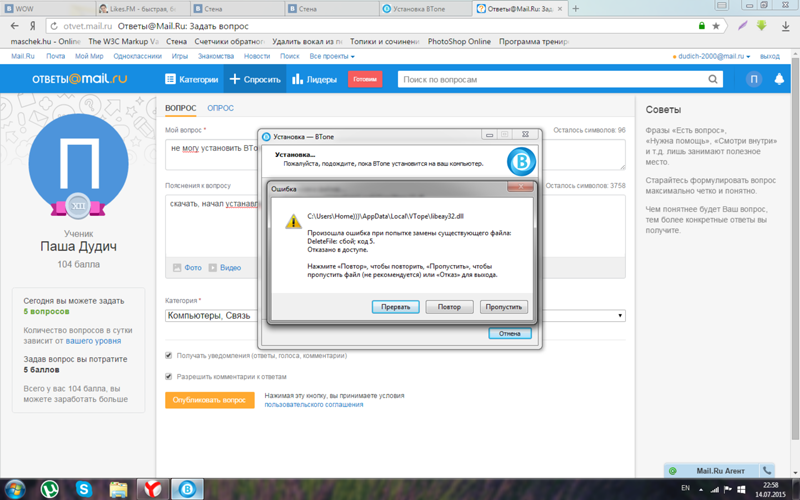Open Лидеры menu
Screen dimensions: 800x500
[314, 79]
